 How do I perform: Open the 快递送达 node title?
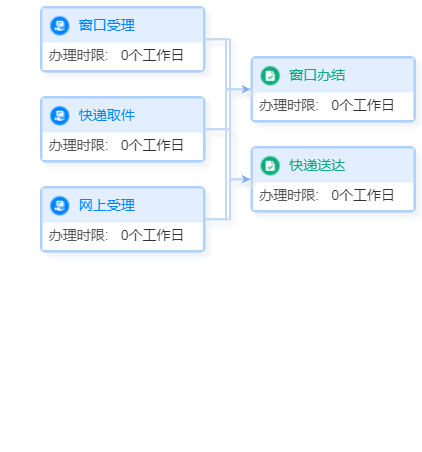pyautogui.click(x=317, y=166)
